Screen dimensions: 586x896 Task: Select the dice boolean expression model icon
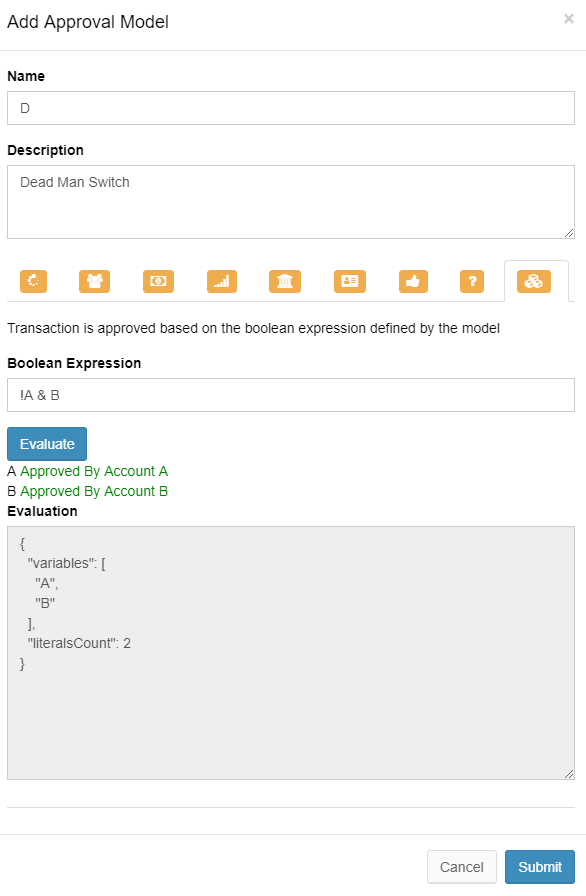click(x=534, y=281)
